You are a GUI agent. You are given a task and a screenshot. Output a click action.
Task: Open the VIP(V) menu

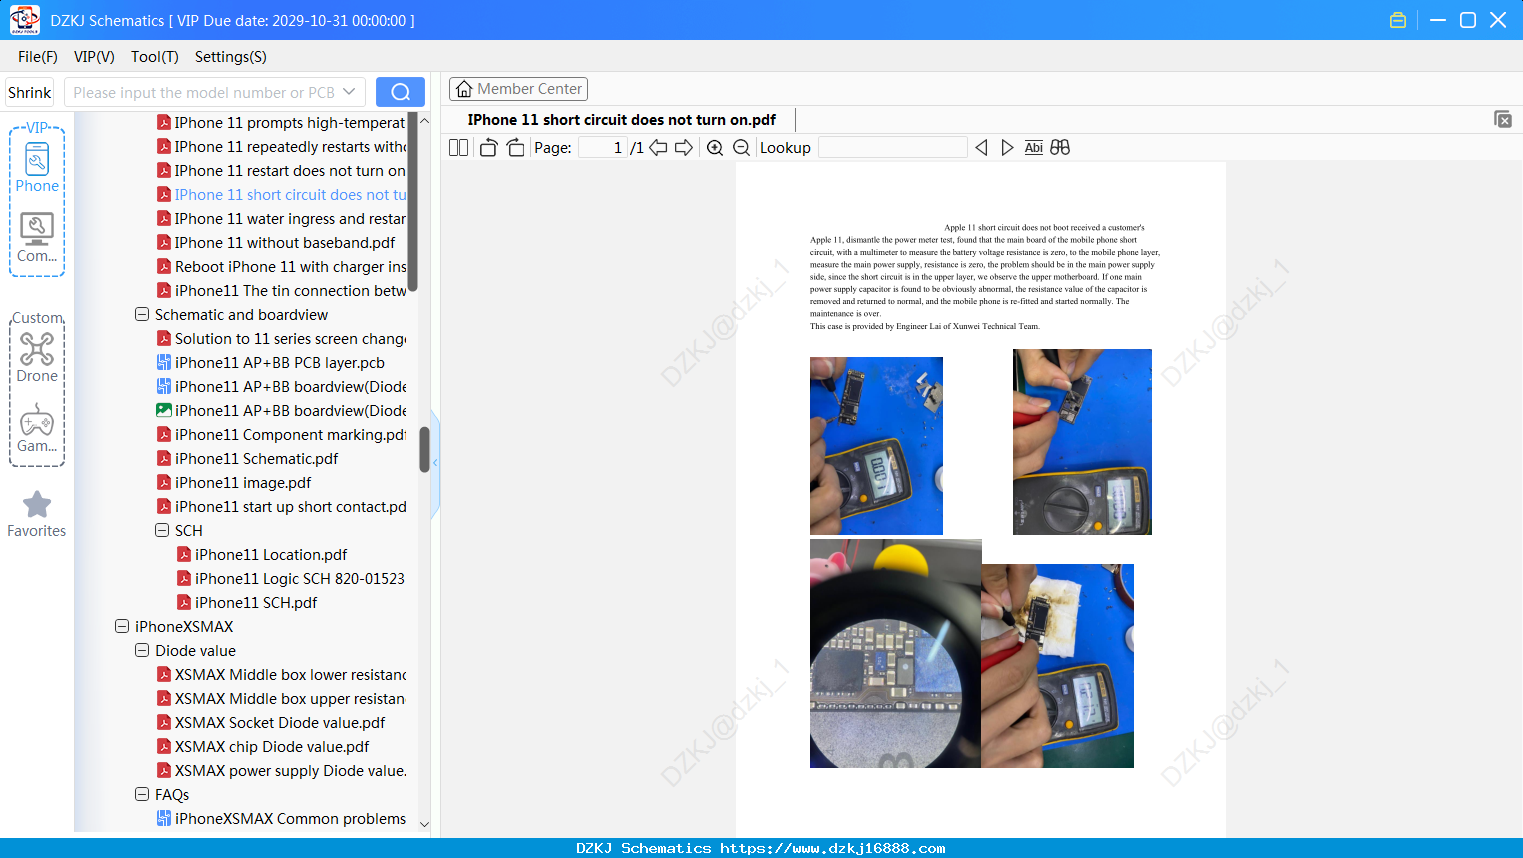pos(94,56)
